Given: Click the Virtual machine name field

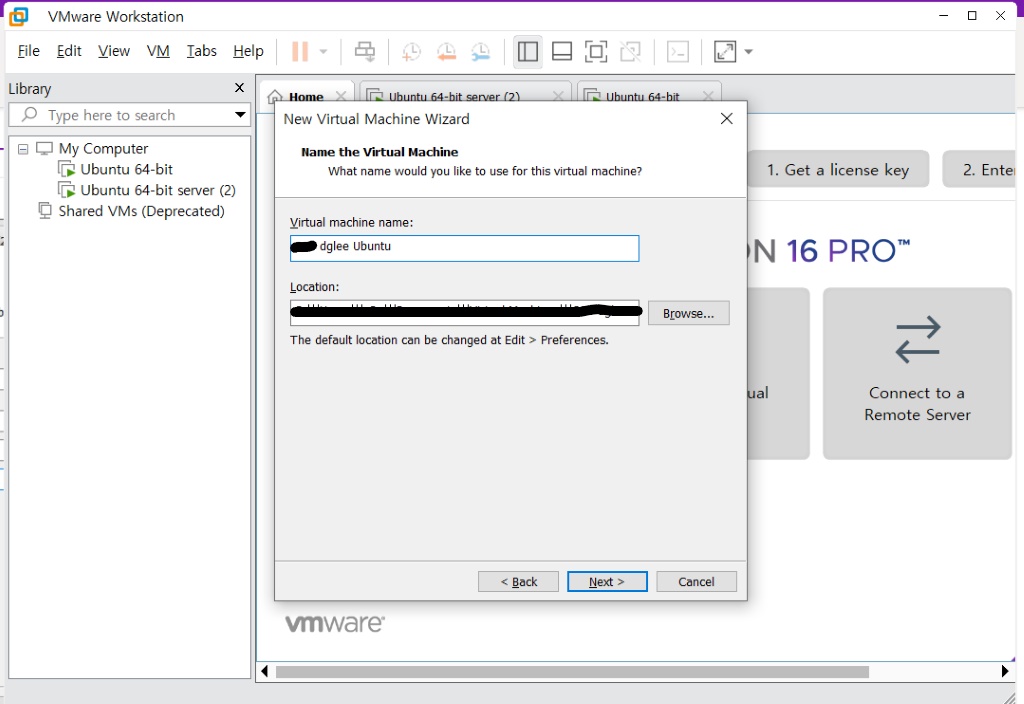Looking at the screenshot, I should (464, 248).
